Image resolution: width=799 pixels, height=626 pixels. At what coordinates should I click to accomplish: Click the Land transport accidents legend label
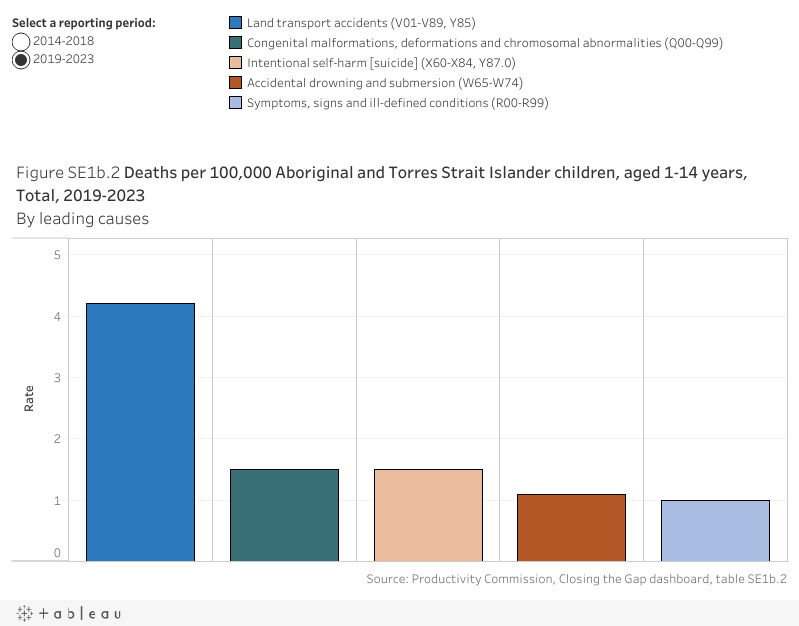pos(361,23)
